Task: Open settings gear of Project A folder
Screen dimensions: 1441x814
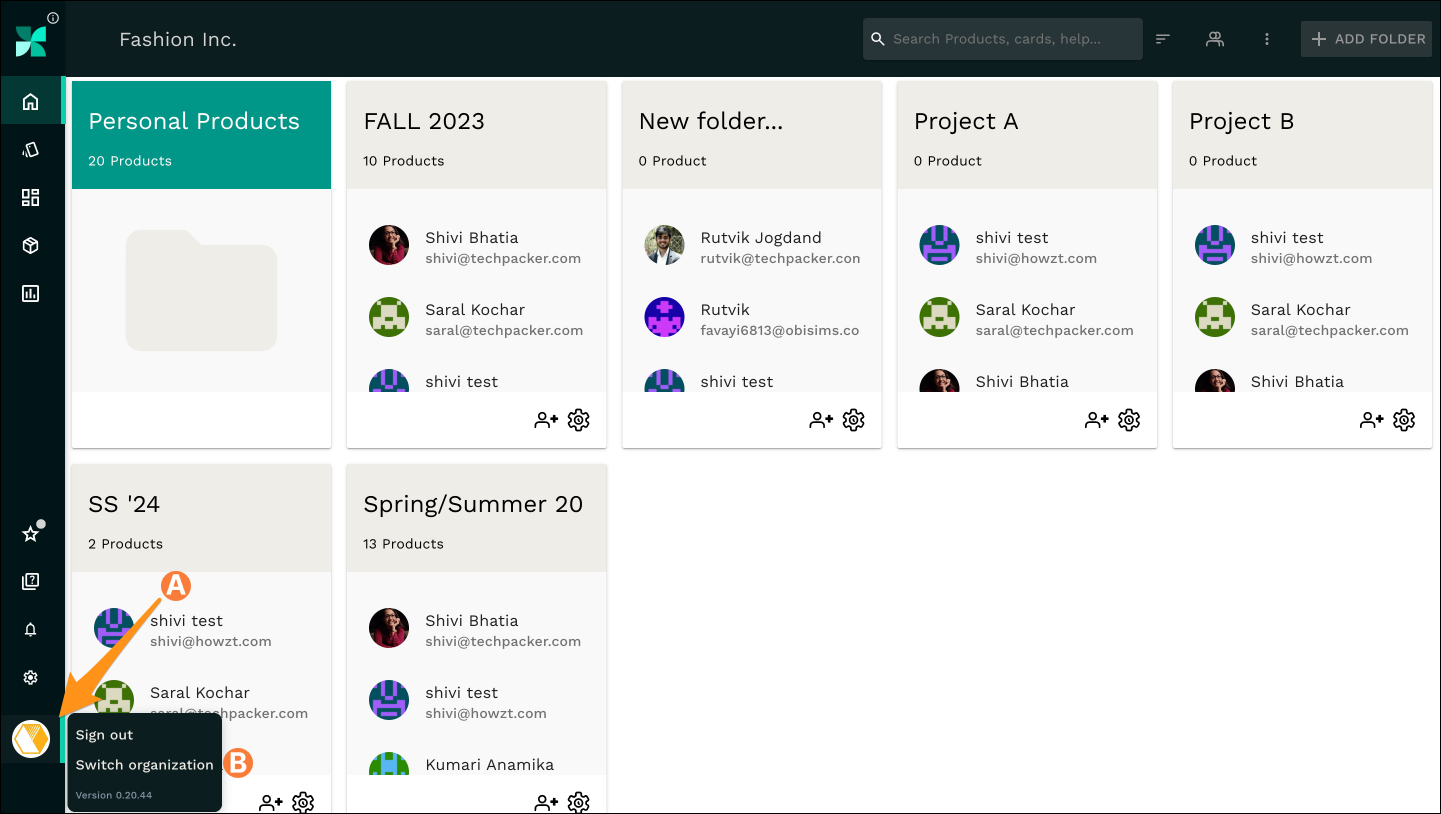Action: (x=1129, y=420)
